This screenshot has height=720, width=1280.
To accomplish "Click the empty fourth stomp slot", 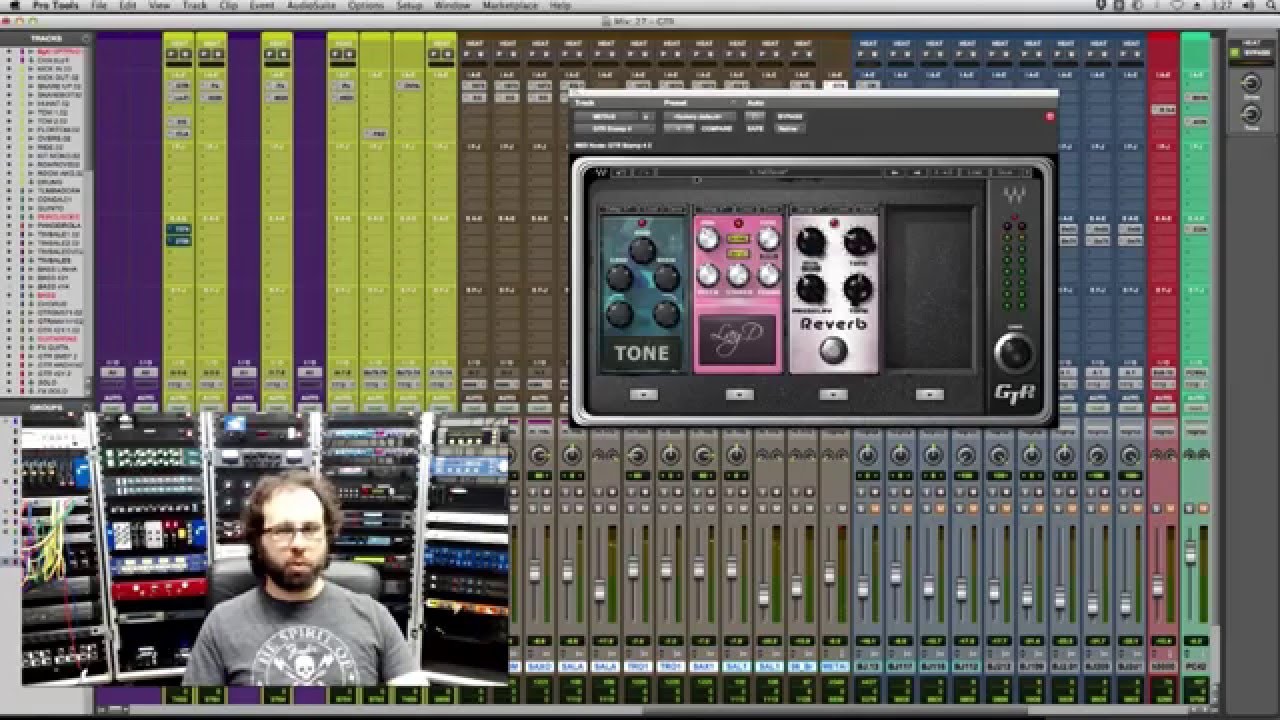I will [x=929, y=290].
